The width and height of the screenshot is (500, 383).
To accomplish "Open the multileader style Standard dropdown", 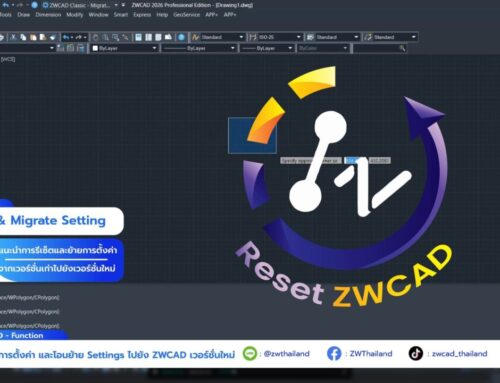I will pyautogui.click(x=414, y=37).
